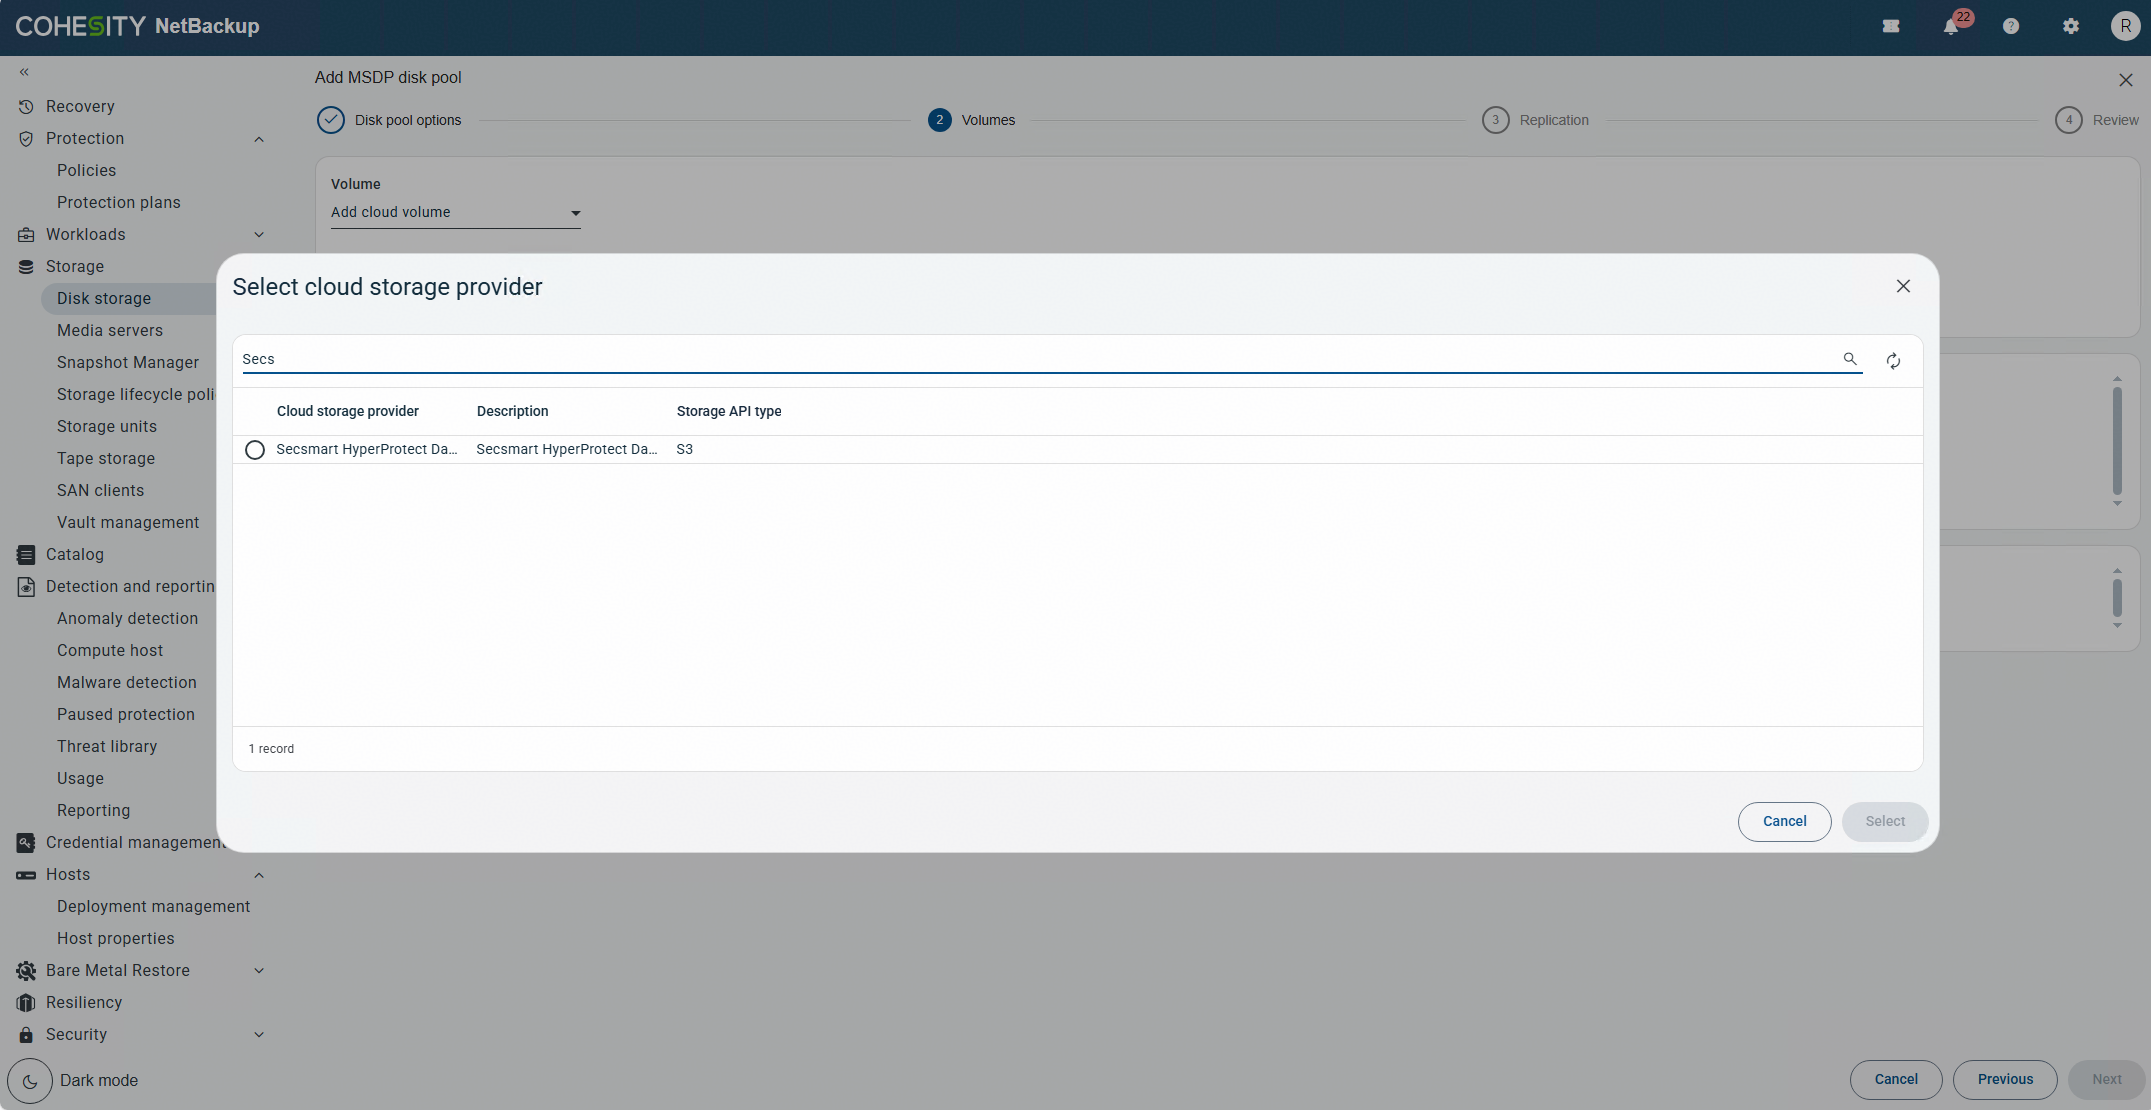2151x1110 pixels.
Task: Click the Security lock icon
Action: coord(26,1034)
